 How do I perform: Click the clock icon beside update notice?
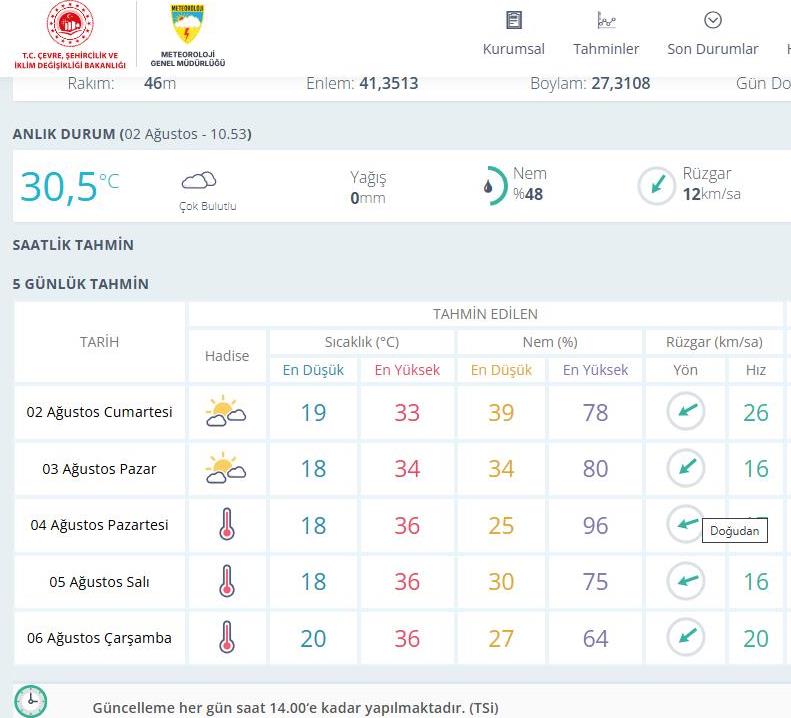click(31, 701)
